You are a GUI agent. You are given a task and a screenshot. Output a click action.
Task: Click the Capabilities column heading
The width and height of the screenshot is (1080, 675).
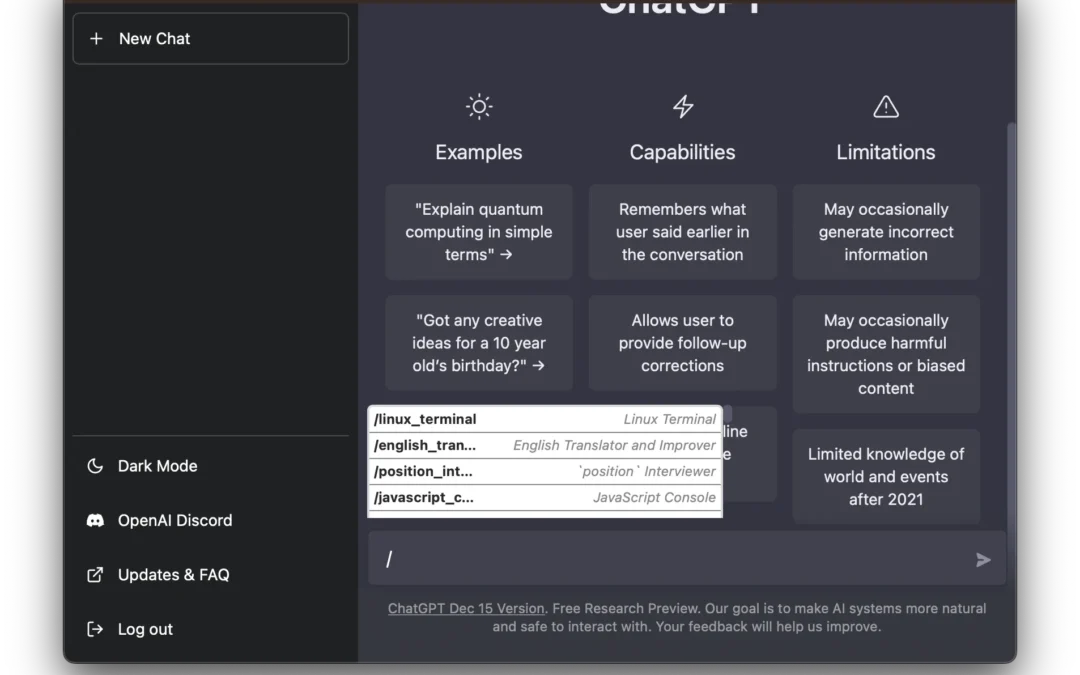pyautogui.click(x=683, y=152)
